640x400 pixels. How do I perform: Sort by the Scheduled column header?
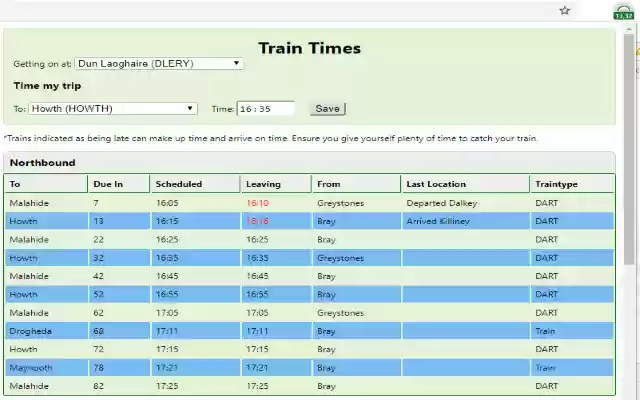point(195,184)
